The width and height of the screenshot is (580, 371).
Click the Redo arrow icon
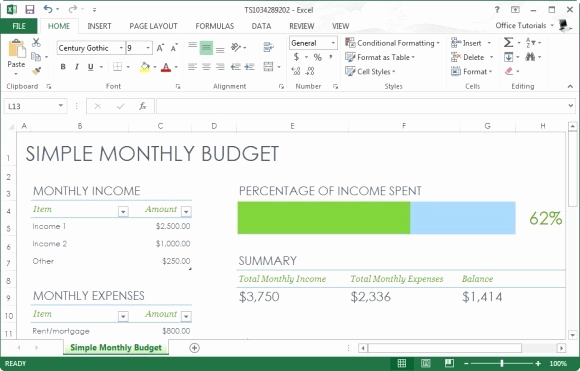(73, 9)
